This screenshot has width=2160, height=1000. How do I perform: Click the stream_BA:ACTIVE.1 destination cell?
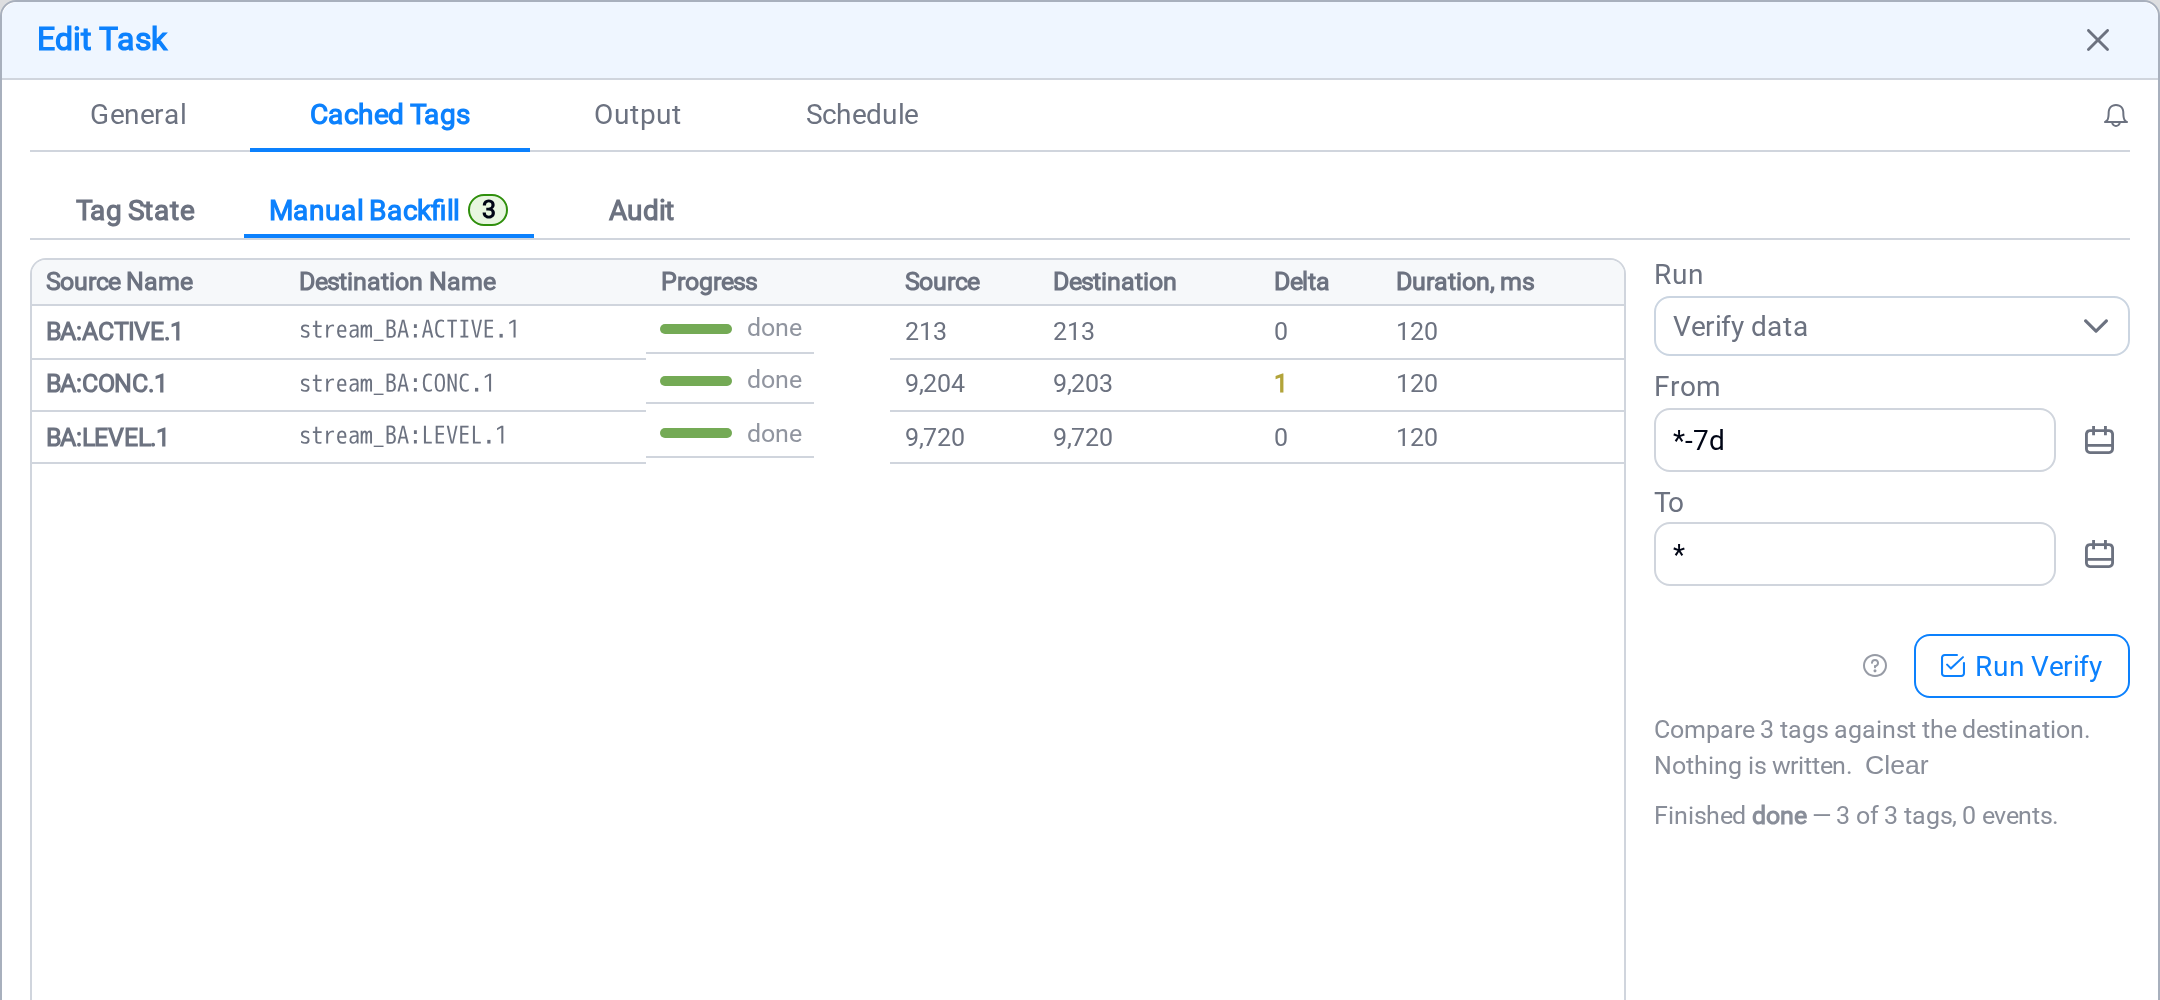409,330
